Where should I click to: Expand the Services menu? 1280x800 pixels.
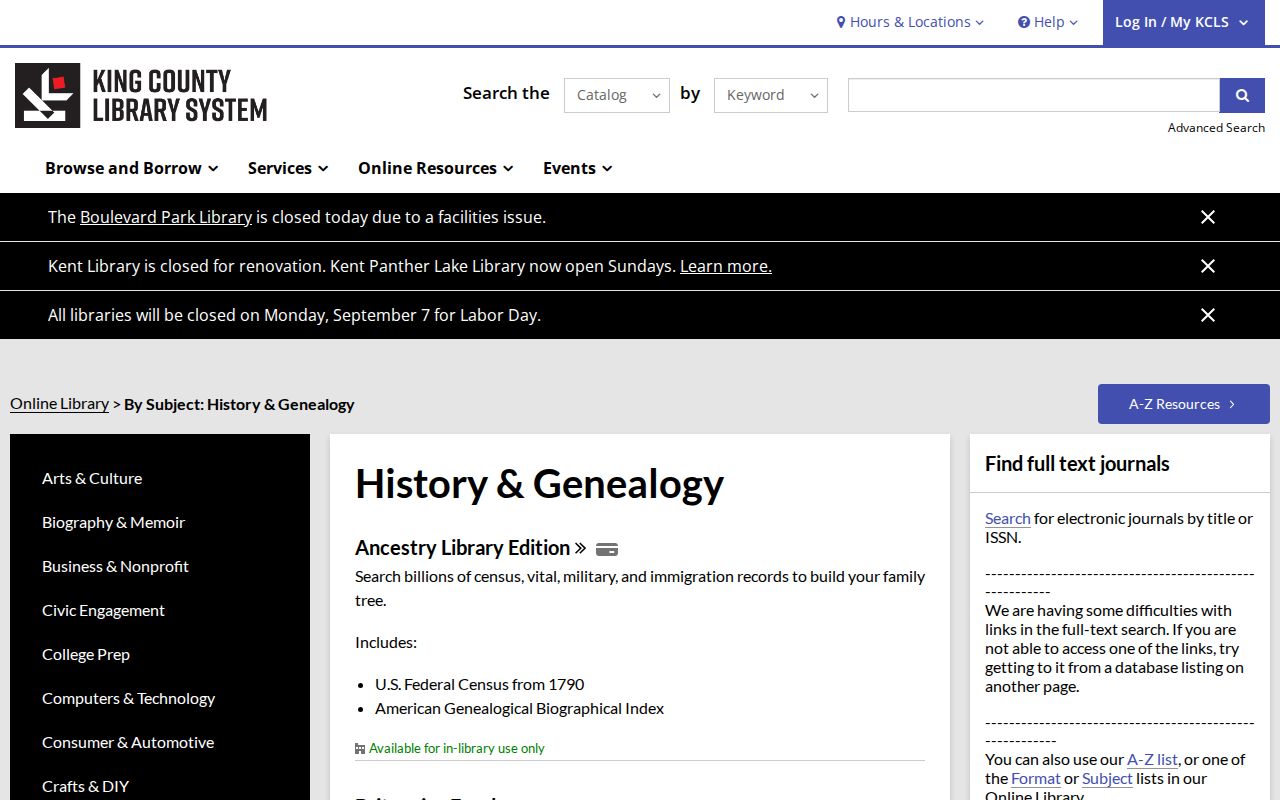coord(288,168)
